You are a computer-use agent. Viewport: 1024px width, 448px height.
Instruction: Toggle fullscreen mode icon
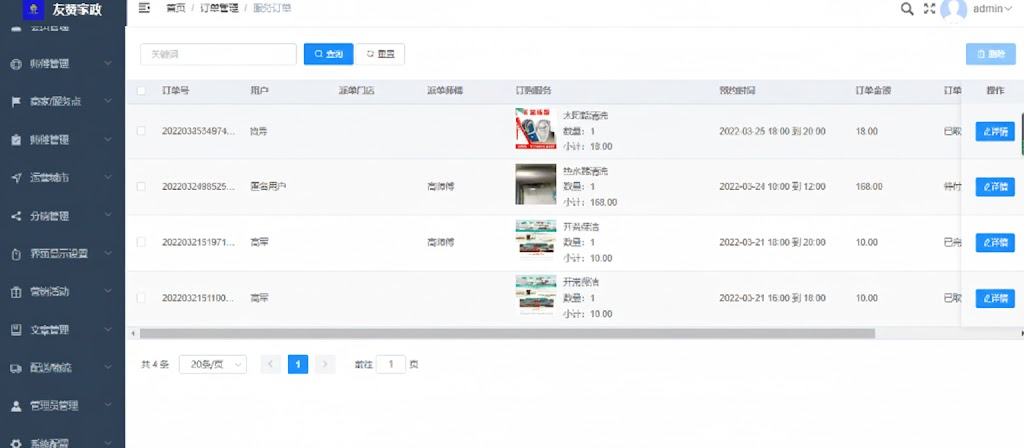click(930, 9)
